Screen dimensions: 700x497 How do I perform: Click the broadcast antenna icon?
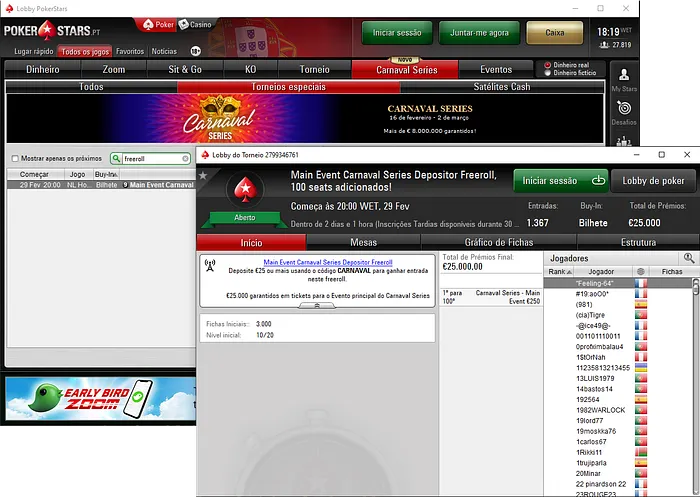210,265
